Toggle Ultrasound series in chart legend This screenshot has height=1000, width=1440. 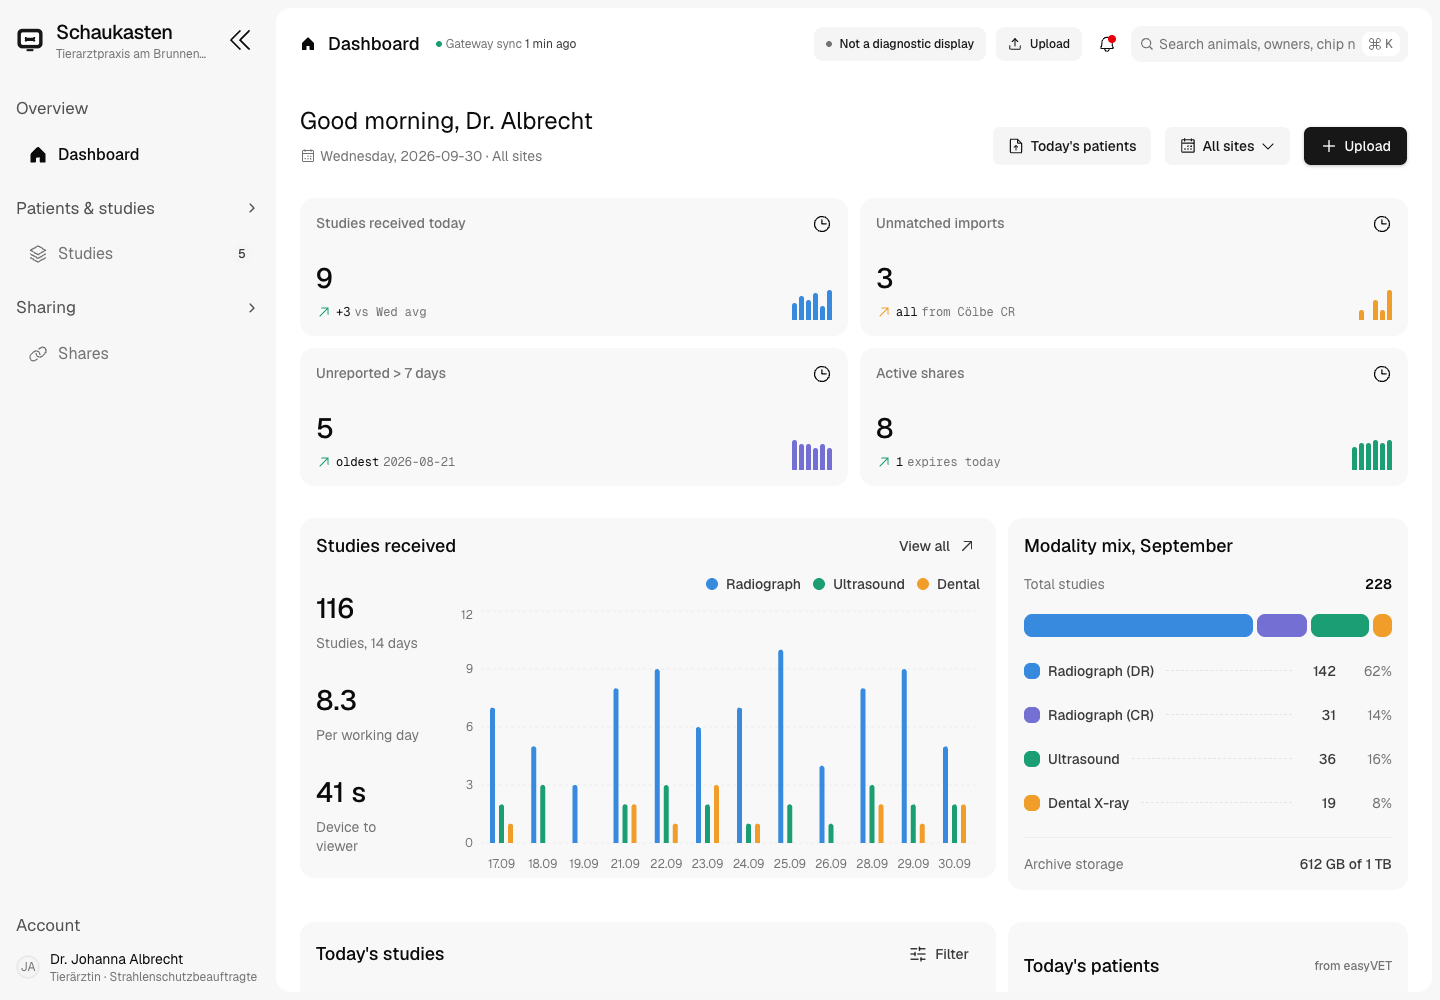[859, 584]
